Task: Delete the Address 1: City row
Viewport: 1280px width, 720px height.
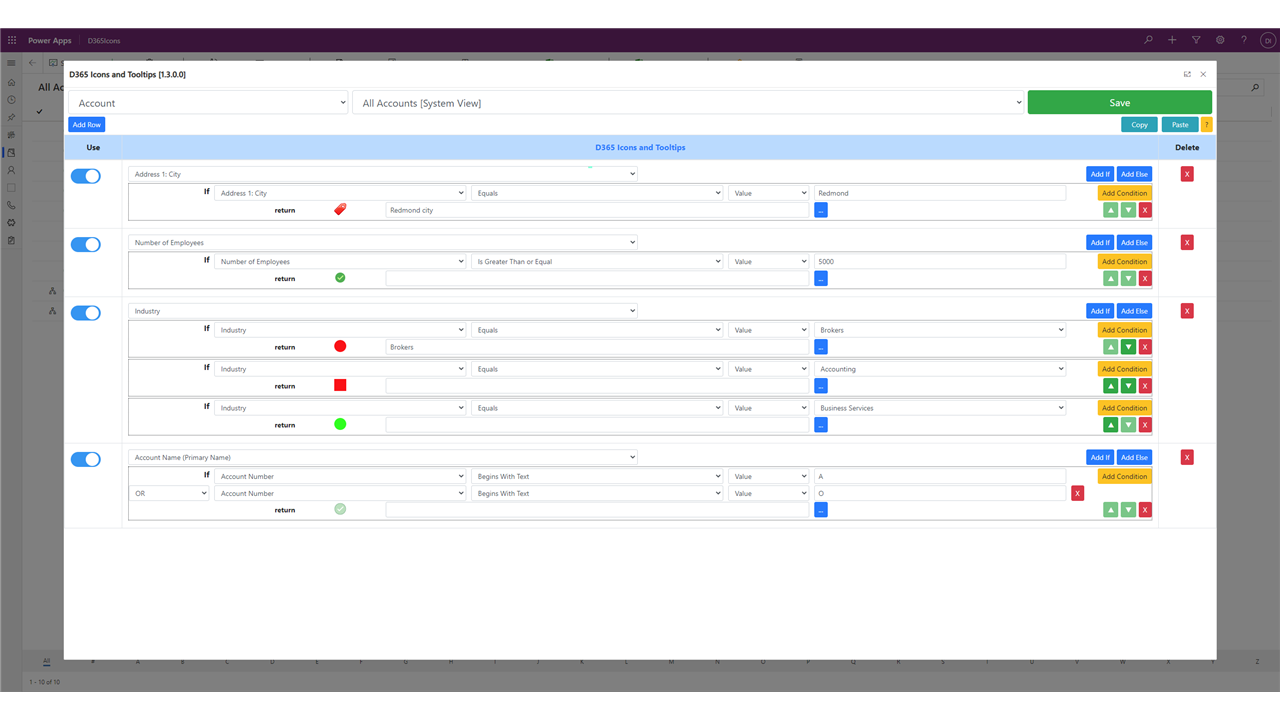Action: (1187, 174)
